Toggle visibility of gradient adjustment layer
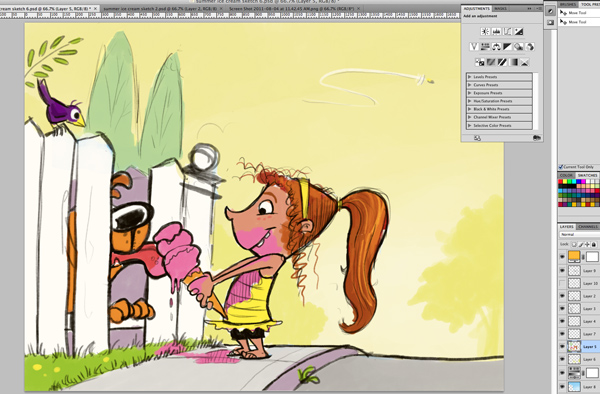The width and height of the screenshot is (600, 394). pos(562,372)
